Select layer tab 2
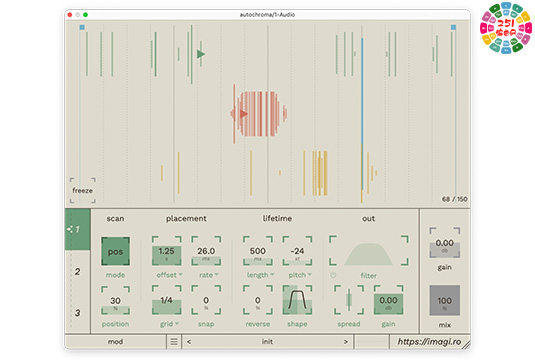This screenshot has height=363, width=535. click(x=77, y=272)
